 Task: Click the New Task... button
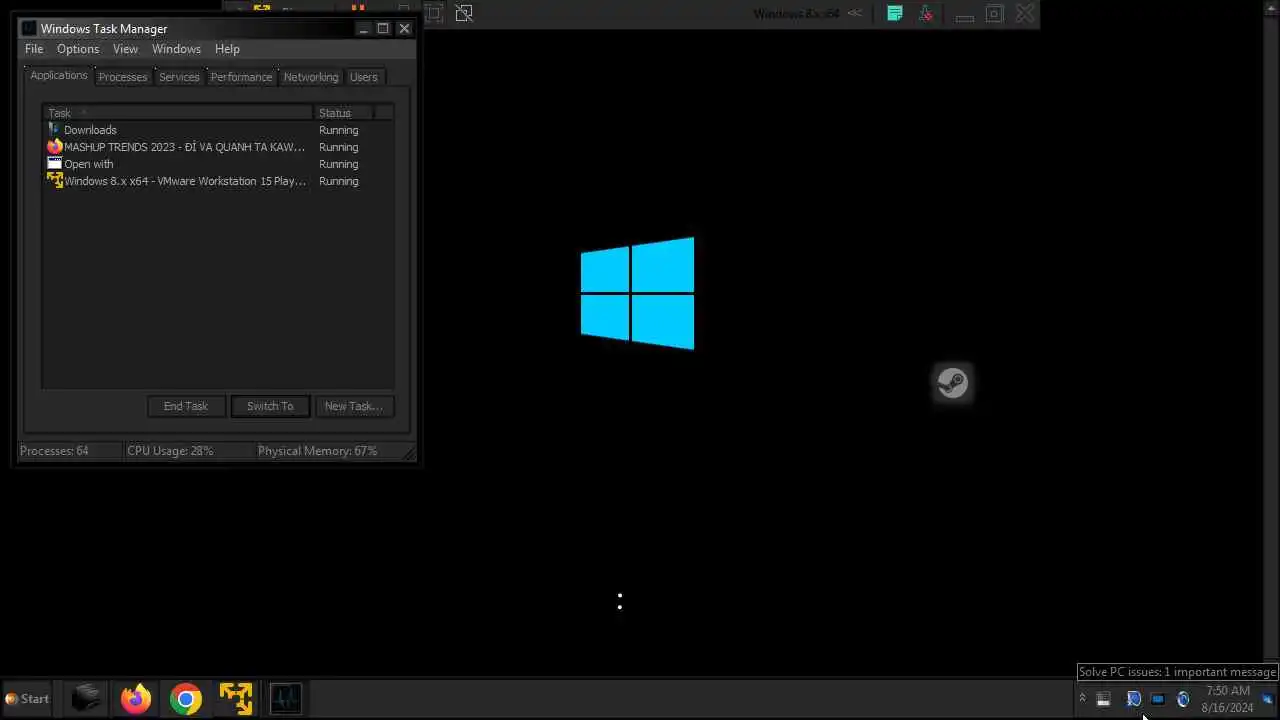pyautogui.click(x=353, y=406)
